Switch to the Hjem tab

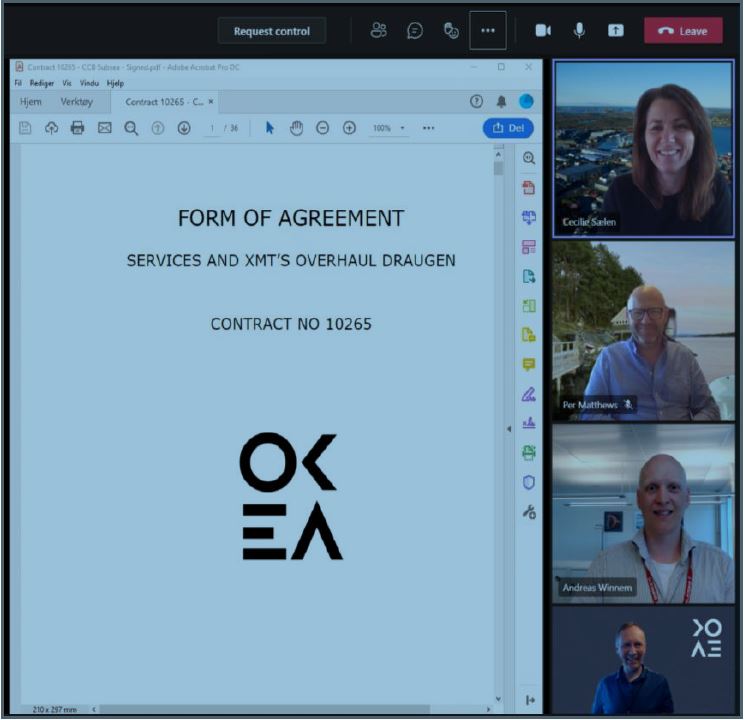tap(30, 102)
